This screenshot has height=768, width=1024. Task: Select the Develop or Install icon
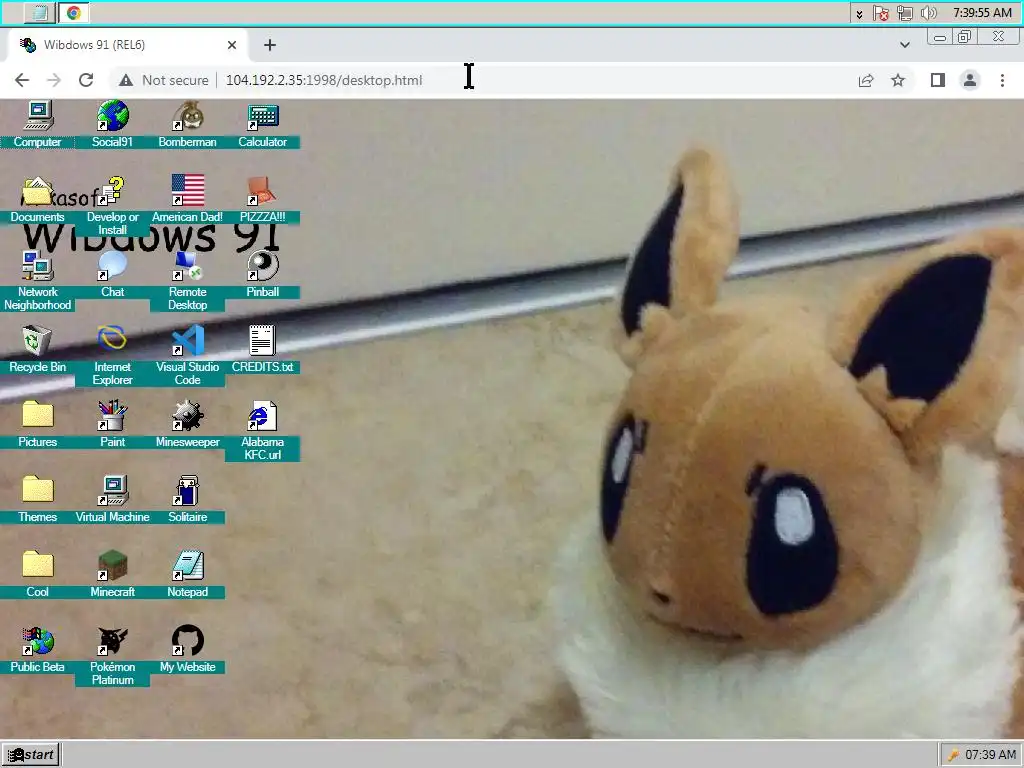pos(112,205)
